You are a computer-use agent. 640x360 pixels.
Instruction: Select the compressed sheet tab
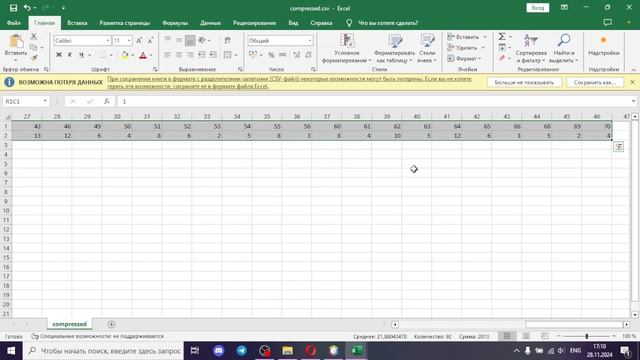[x=69, y=324]
